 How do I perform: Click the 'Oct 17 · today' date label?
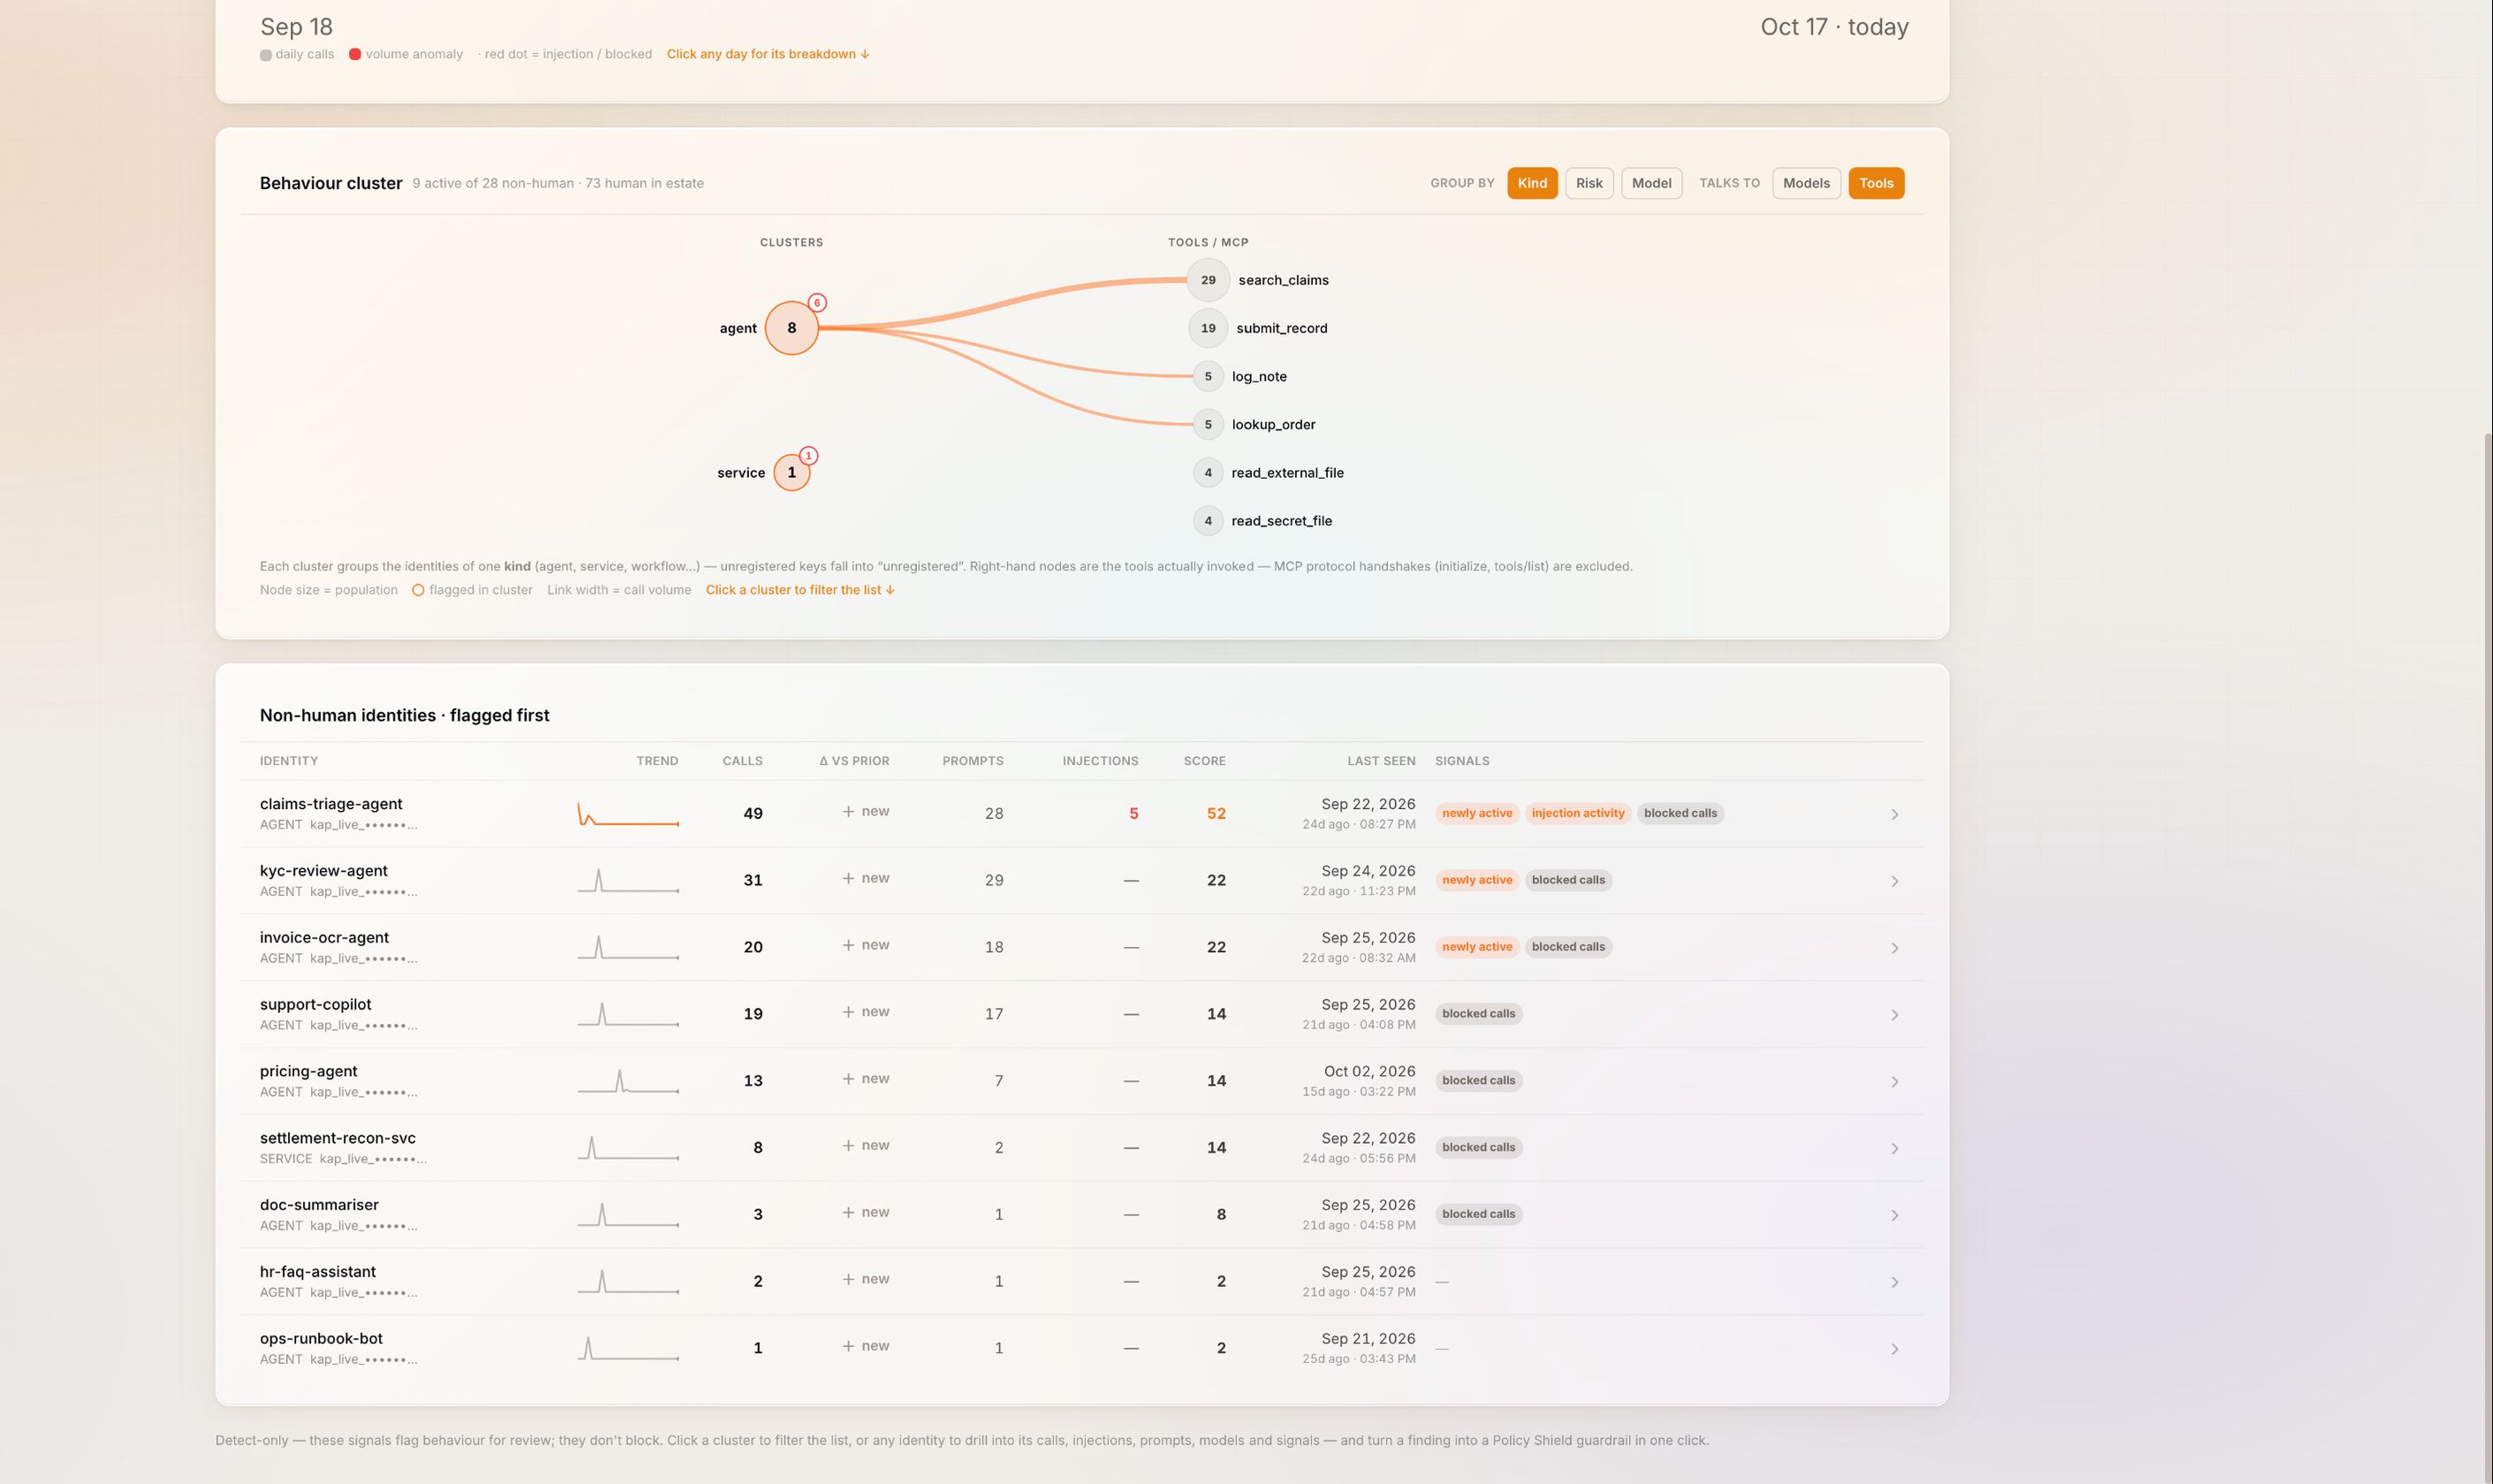pos(1834,27)
